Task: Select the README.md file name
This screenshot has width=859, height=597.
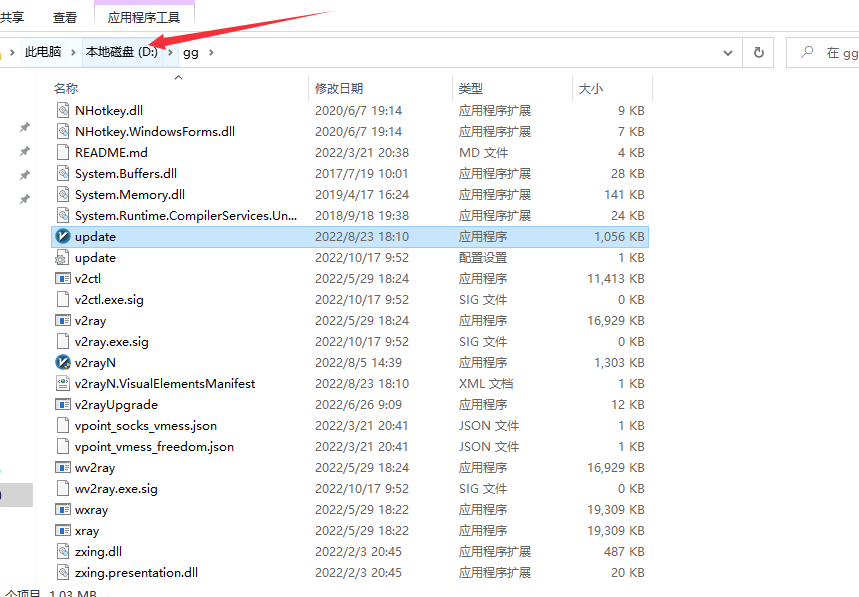Action: pos(111,152)
